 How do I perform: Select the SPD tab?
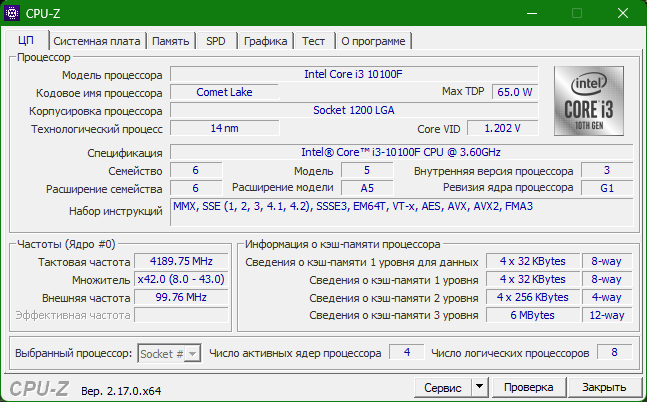[x=215, y=41]
